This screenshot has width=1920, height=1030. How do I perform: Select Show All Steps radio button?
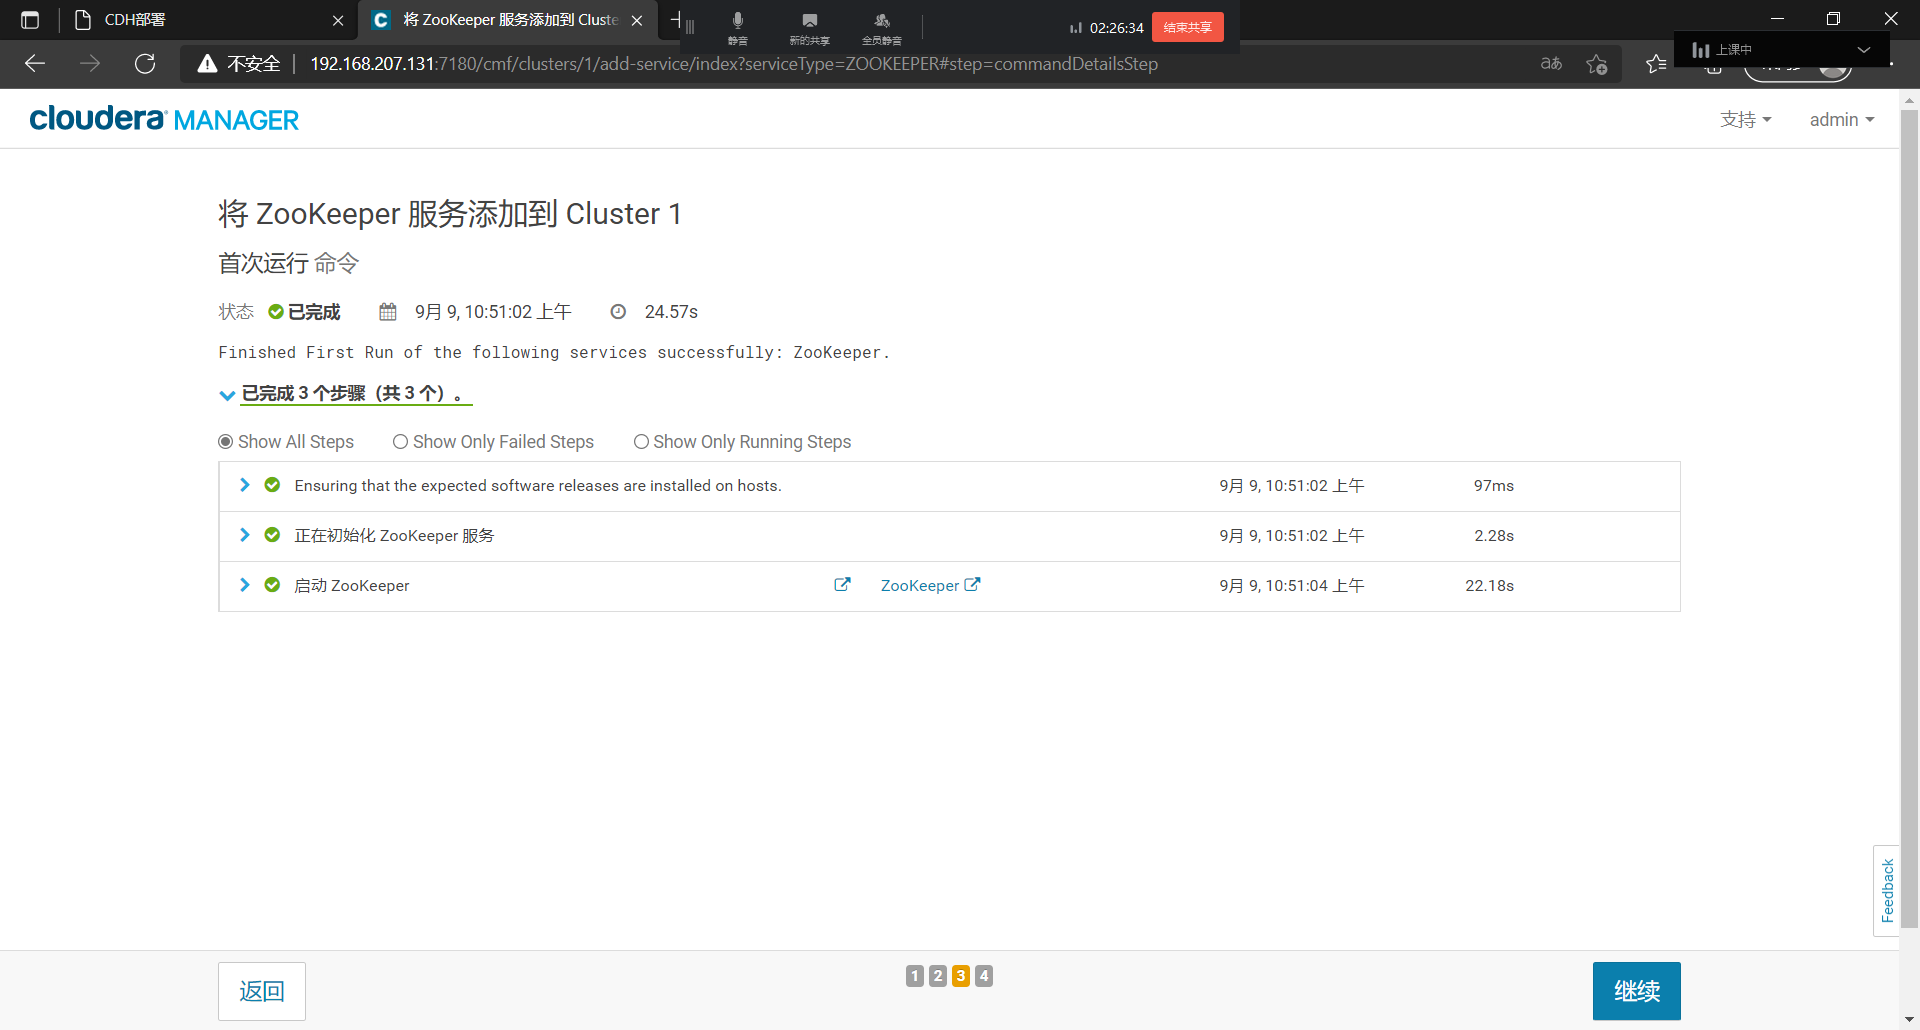tap(226, 442)
